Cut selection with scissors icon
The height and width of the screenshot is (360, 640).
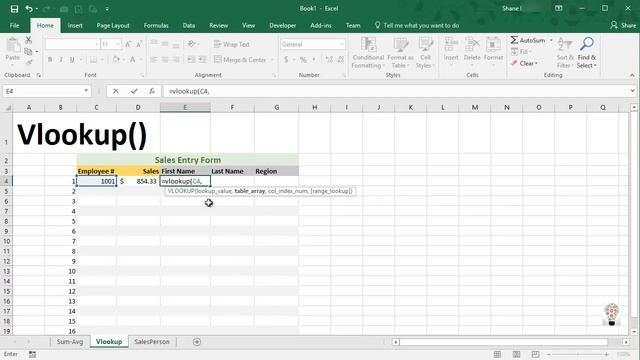(x=28, y=40)
